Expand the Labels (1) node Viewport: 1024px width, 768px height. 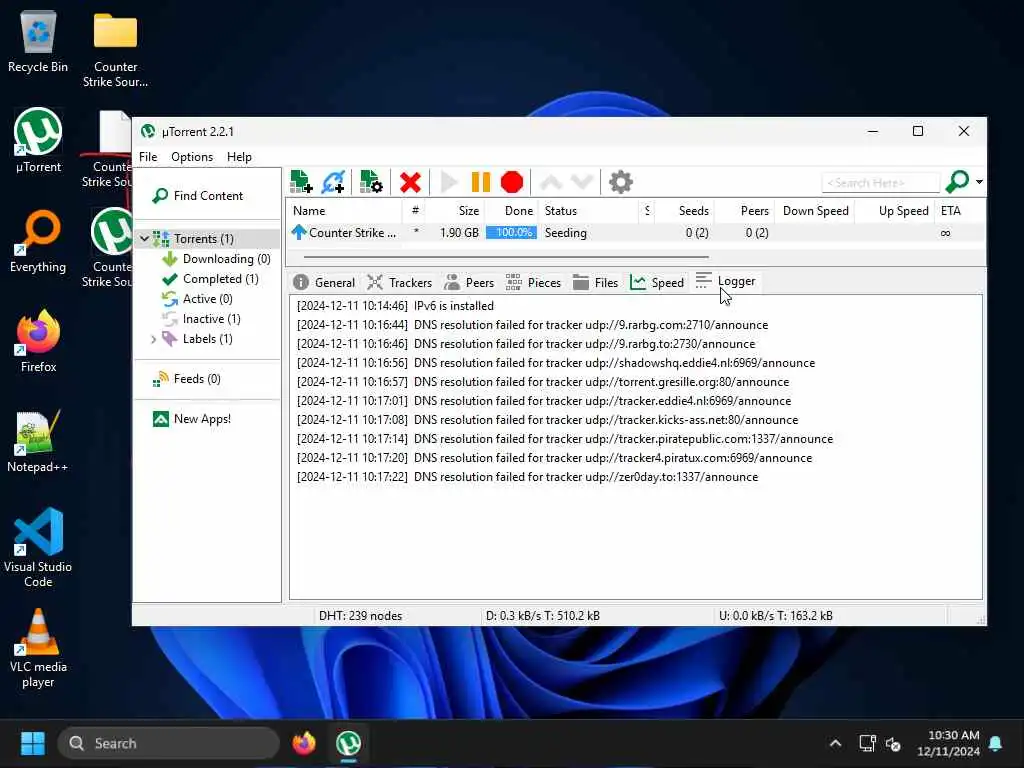153,339
